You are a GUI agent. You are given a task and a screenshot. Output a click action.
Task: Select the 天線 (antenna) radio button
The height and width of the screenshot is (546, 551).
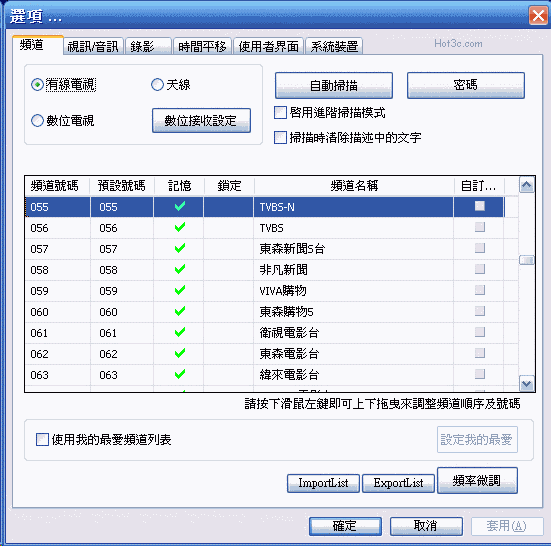[x=157, y=85]
